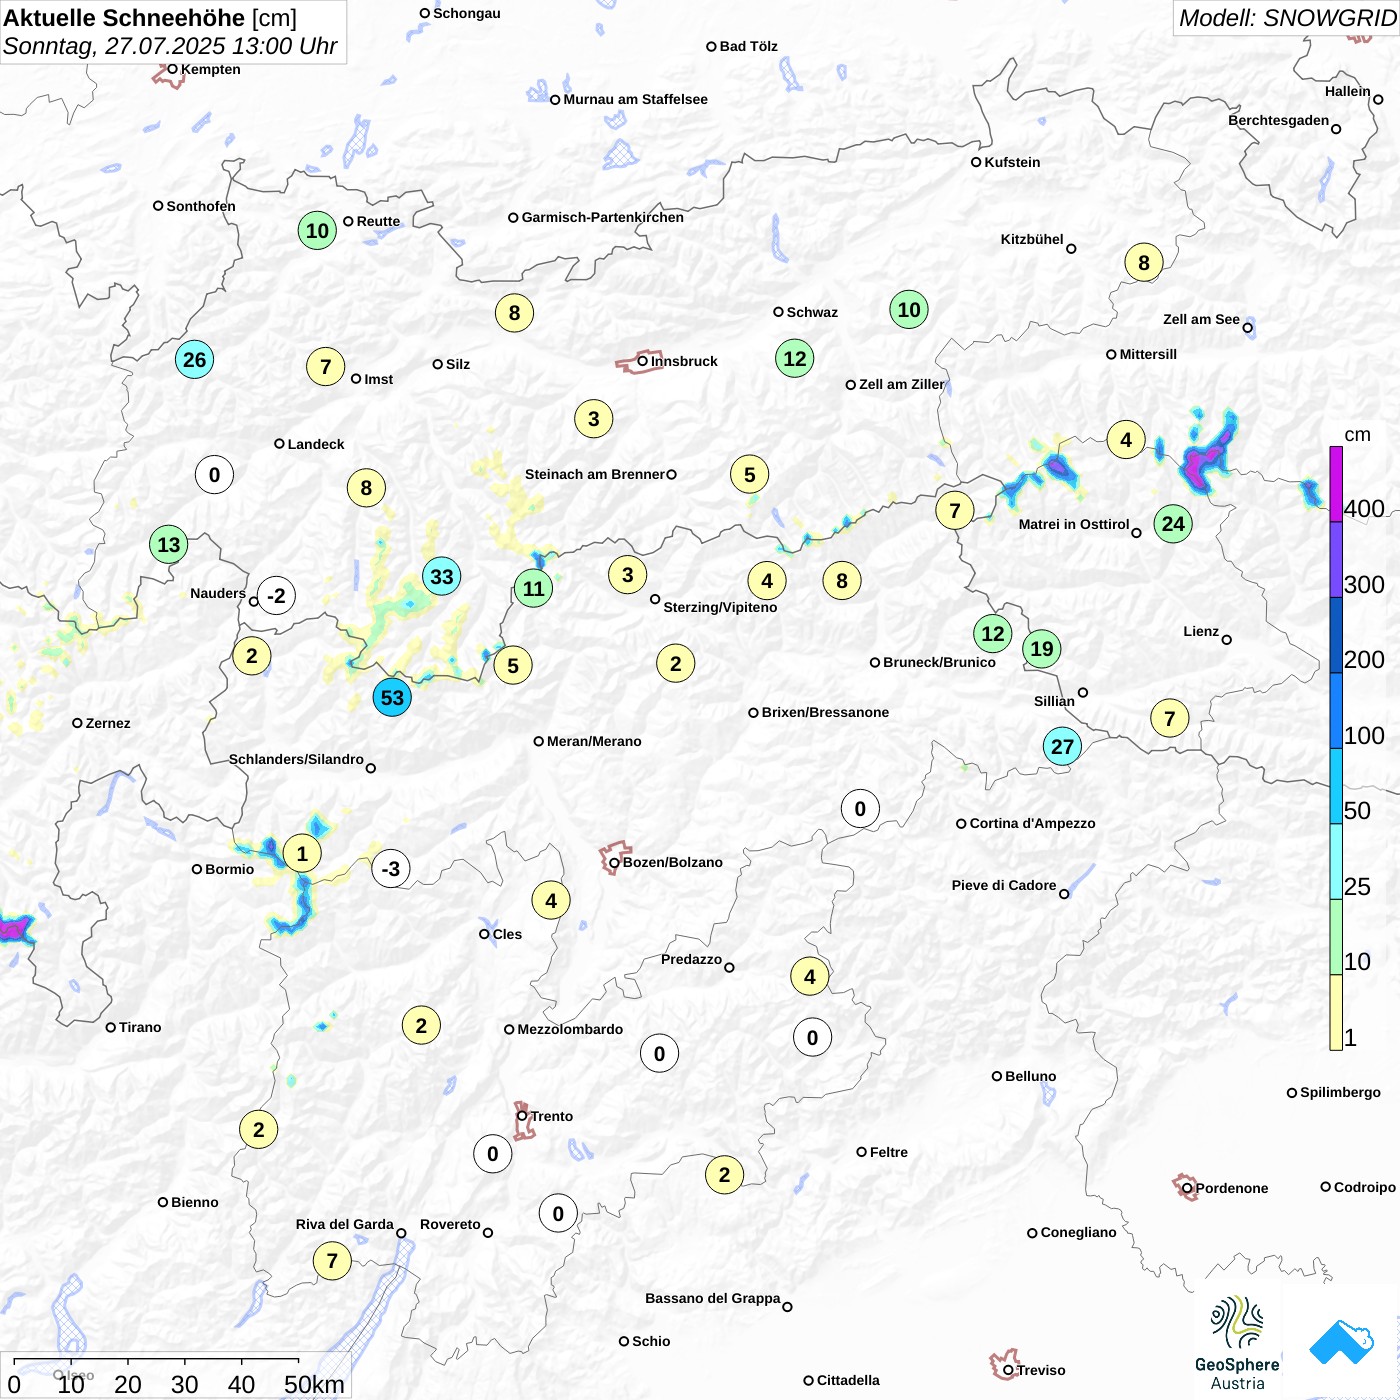This screenshot has width=1400, height=1400.
Task: Click the 53 cm snow depth station marker
Action: pyautogui.click(x=392, y=698)
